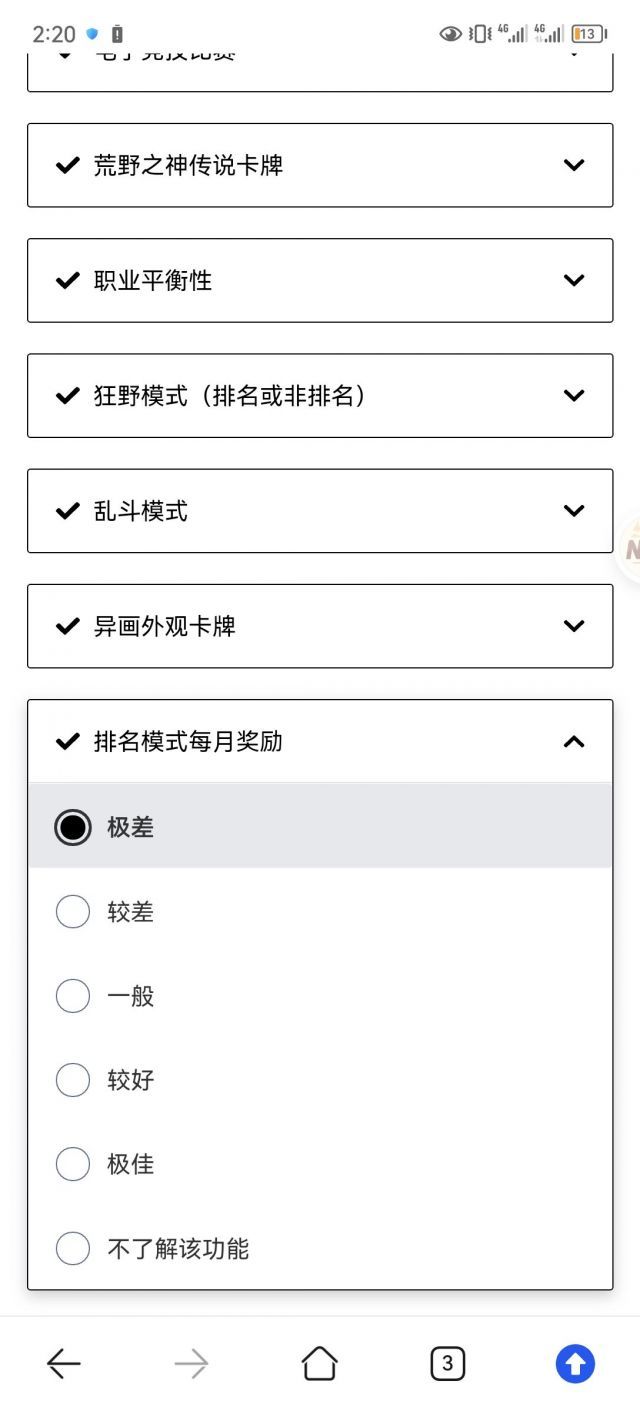
Task: Tap the battery indicator in status bar
Action: 588,34
